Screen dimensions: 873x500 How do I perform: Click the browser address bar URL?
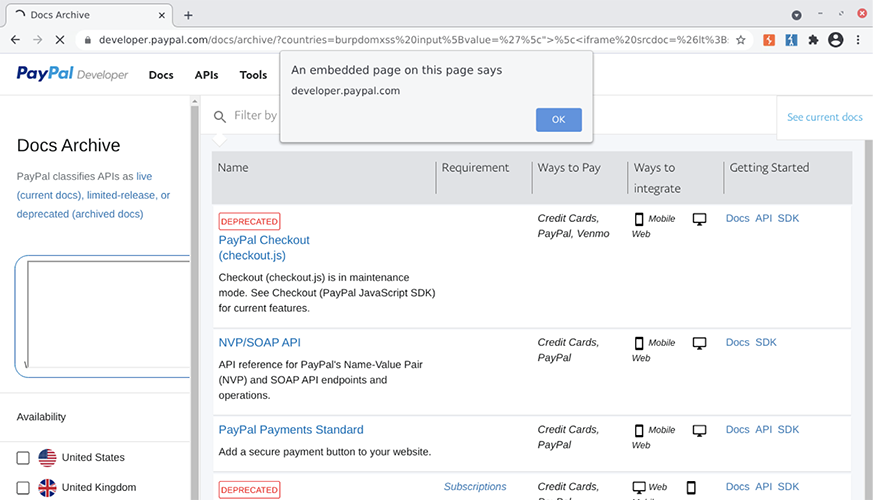pyautogui.click(x=413, y=40)
